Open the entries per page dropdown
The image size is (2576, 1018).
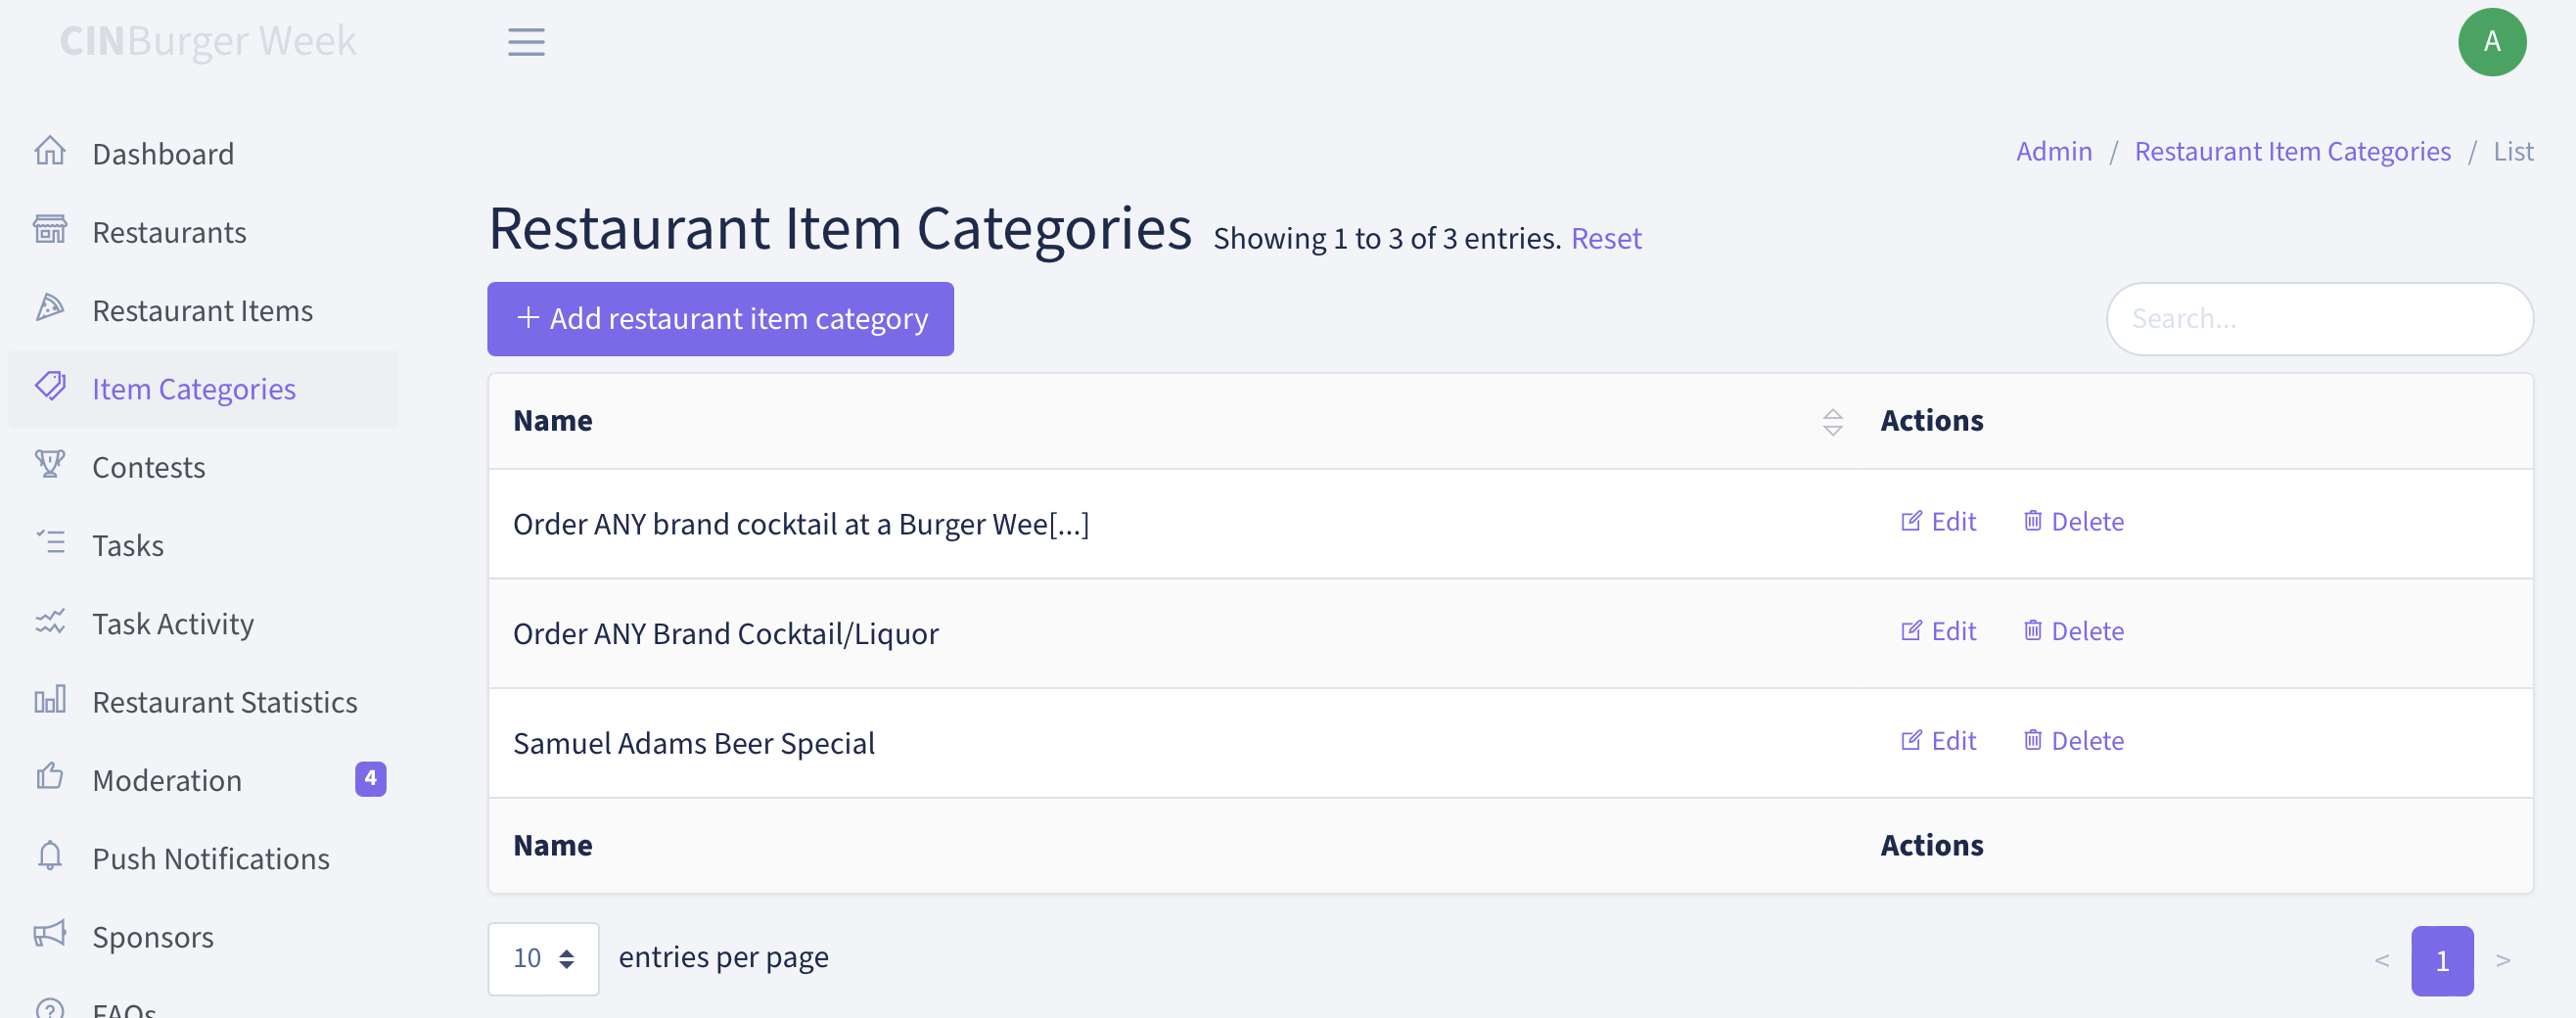[x=543, y=958]
